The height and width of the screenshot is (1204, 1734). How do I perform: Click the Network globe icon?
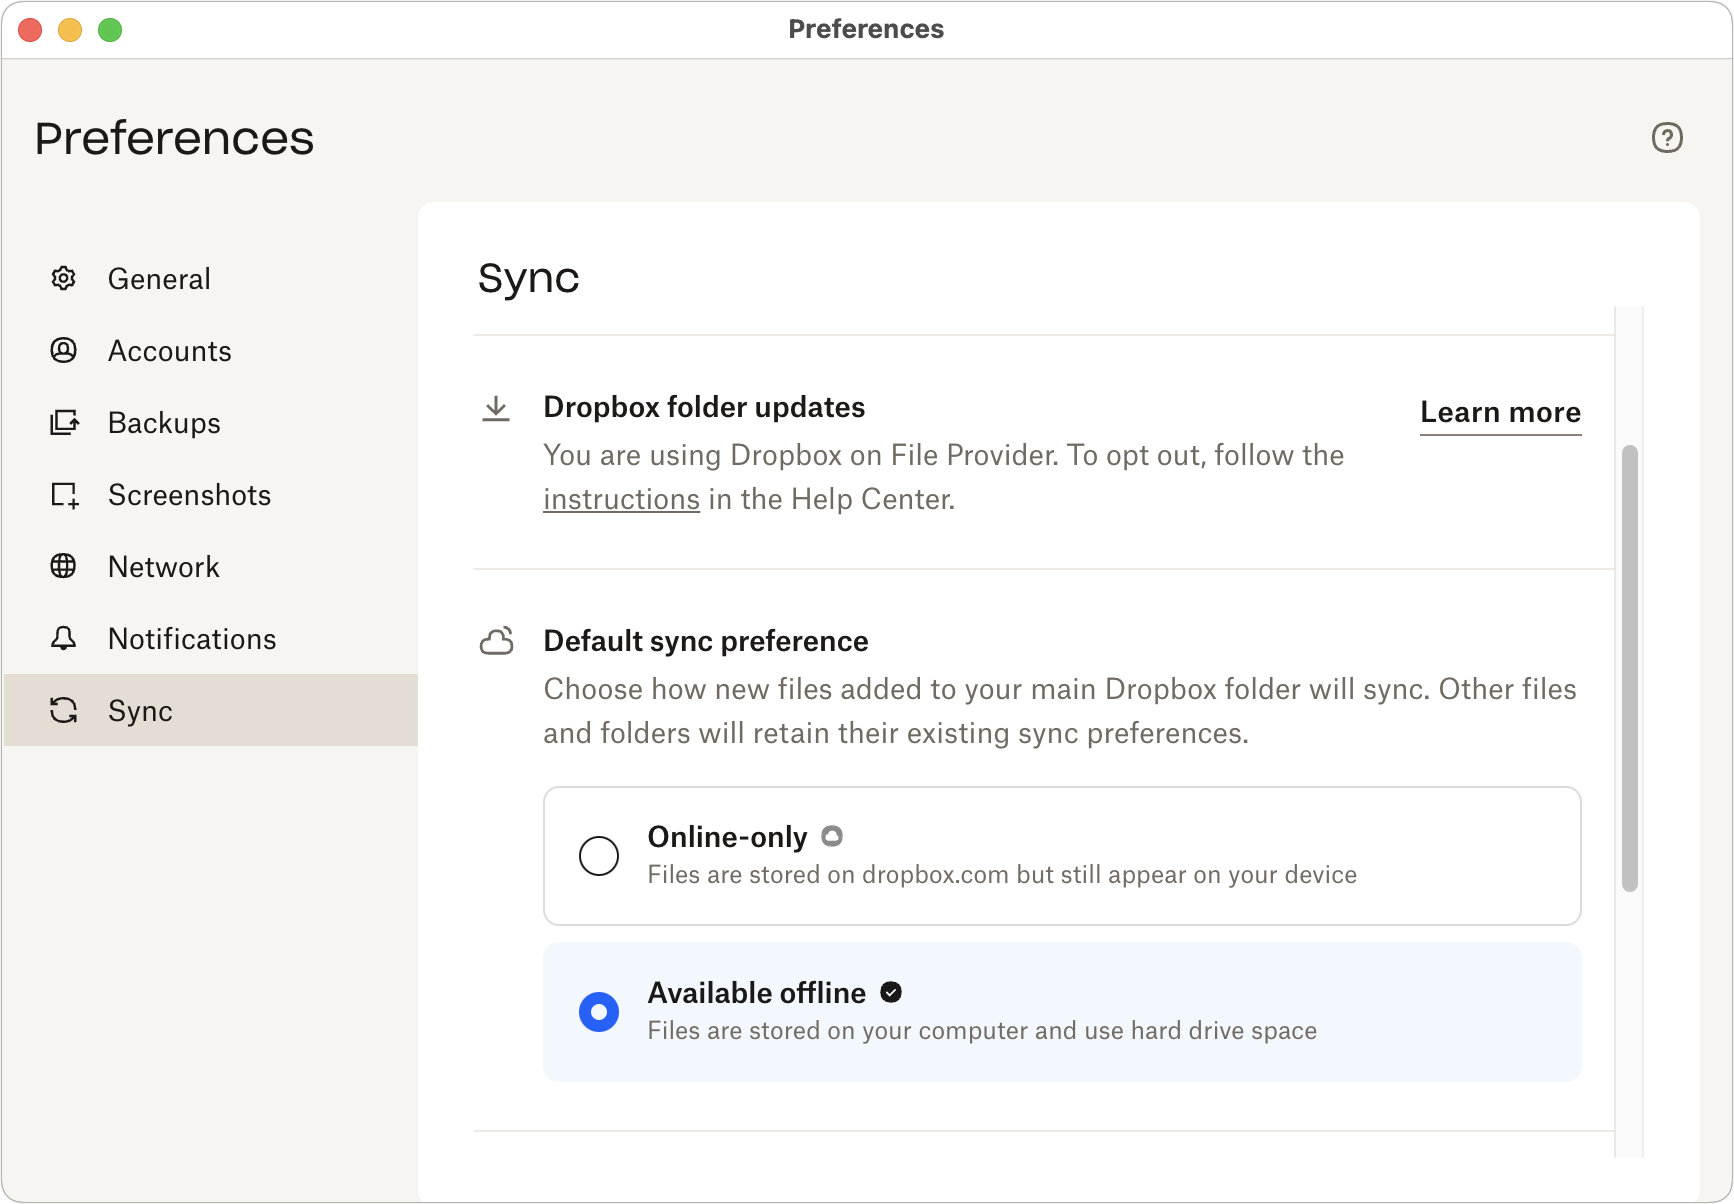(64, 566)
